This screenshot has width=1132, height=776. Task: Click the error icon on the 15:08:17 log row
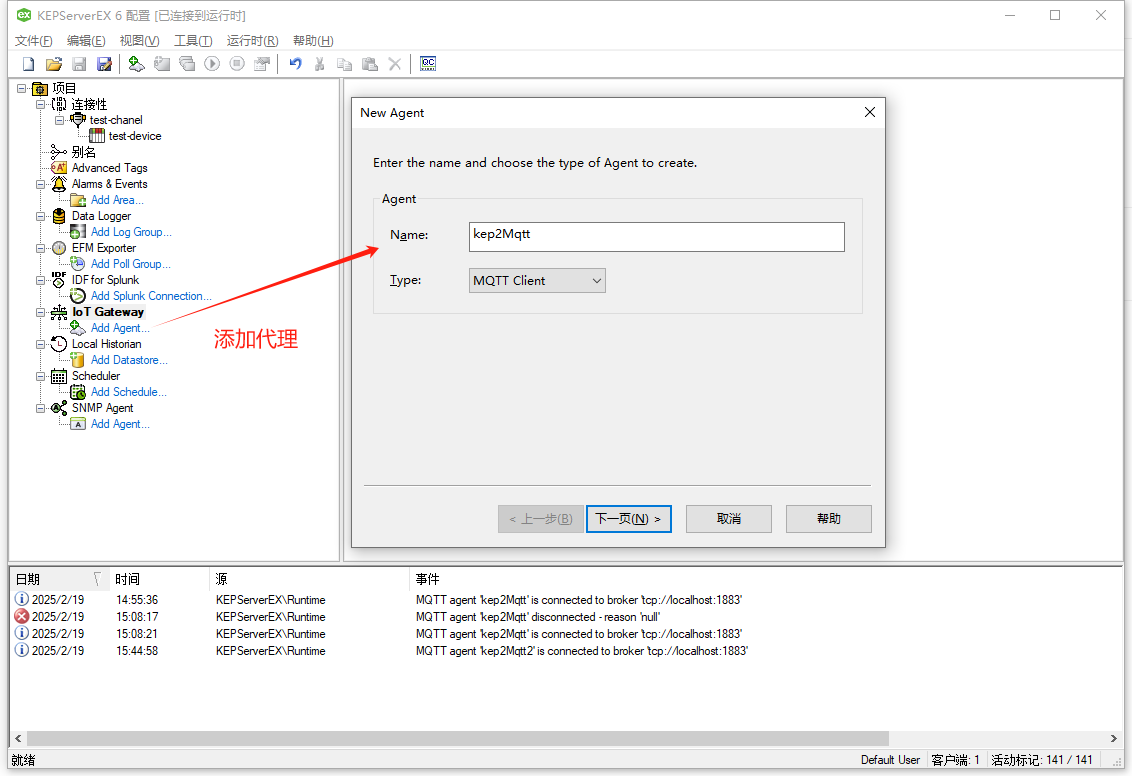(x=22, y=616)
